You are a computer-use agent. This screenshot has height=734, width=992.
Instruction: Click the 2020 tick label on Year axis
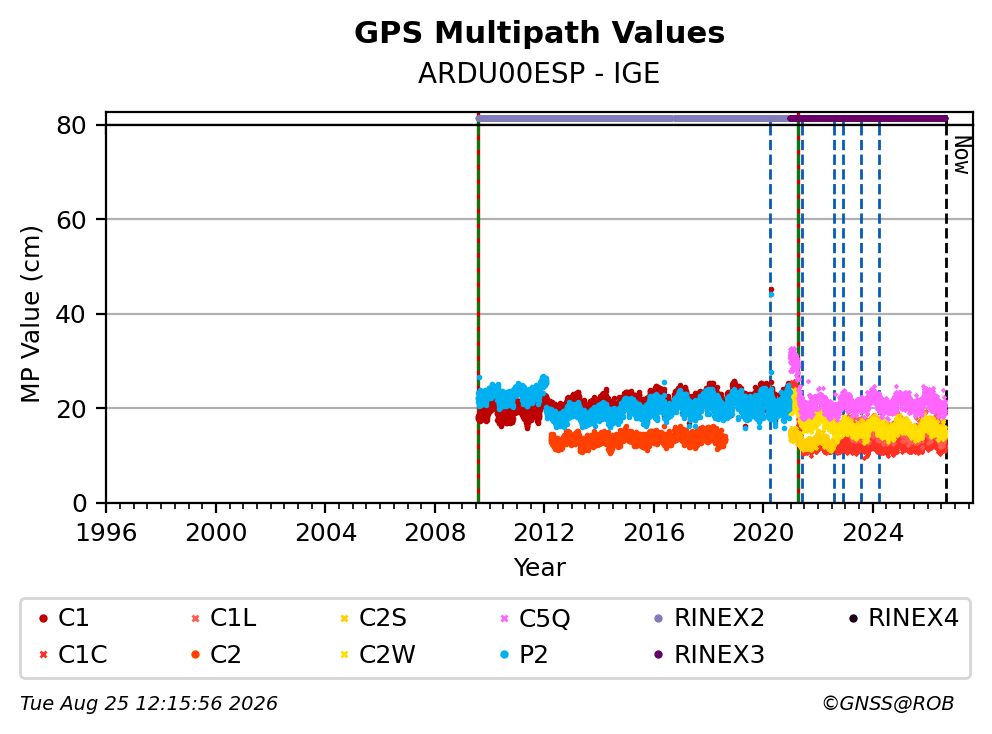click(x=763, y=533)
